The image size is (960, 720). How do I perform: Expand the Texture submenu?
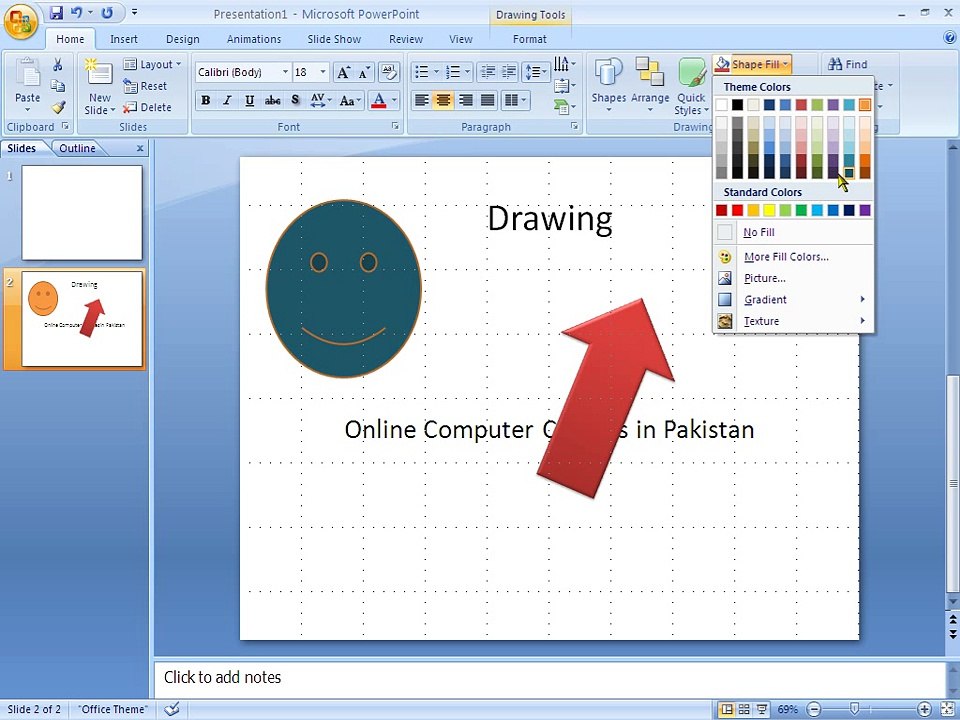click(x=793, y=321)
